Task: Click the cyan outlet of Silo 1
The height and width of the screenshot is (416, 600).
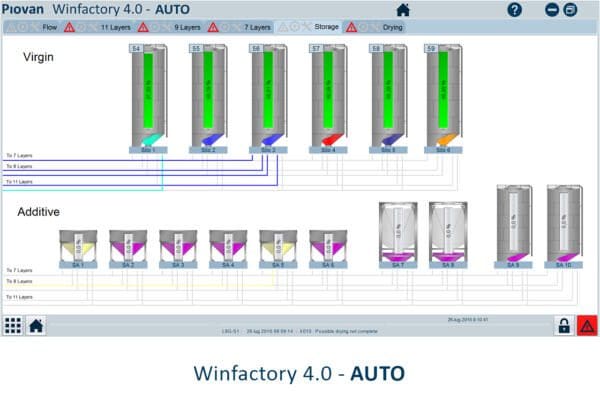Action: tap(153, 139)
